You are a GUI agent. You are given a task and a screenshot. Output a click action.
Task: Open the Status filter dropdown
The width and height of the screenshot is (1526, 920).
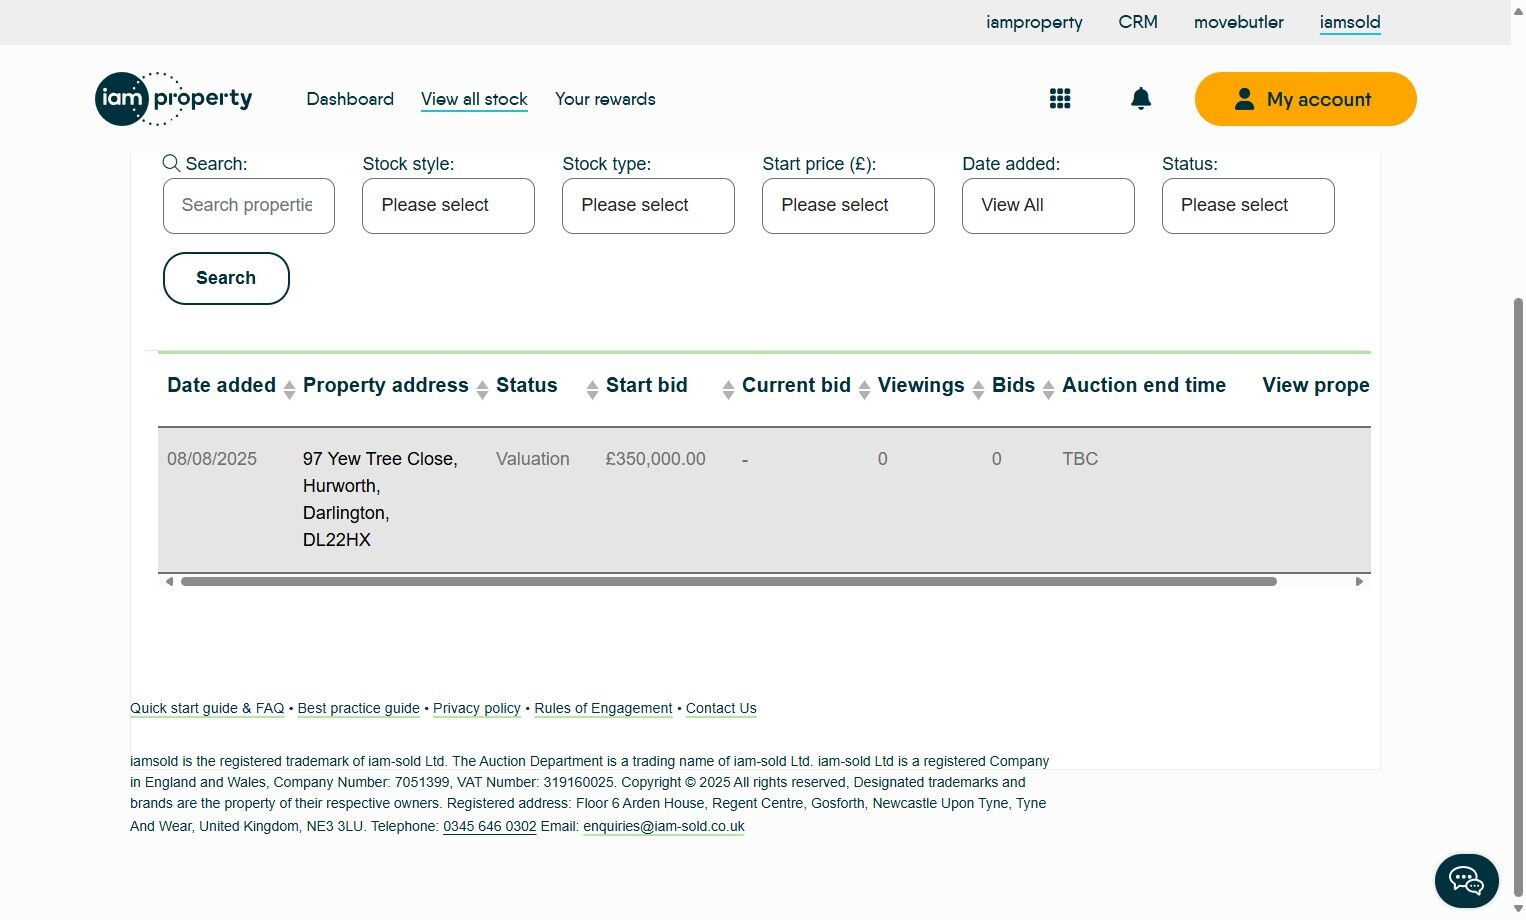[1248, 206]
